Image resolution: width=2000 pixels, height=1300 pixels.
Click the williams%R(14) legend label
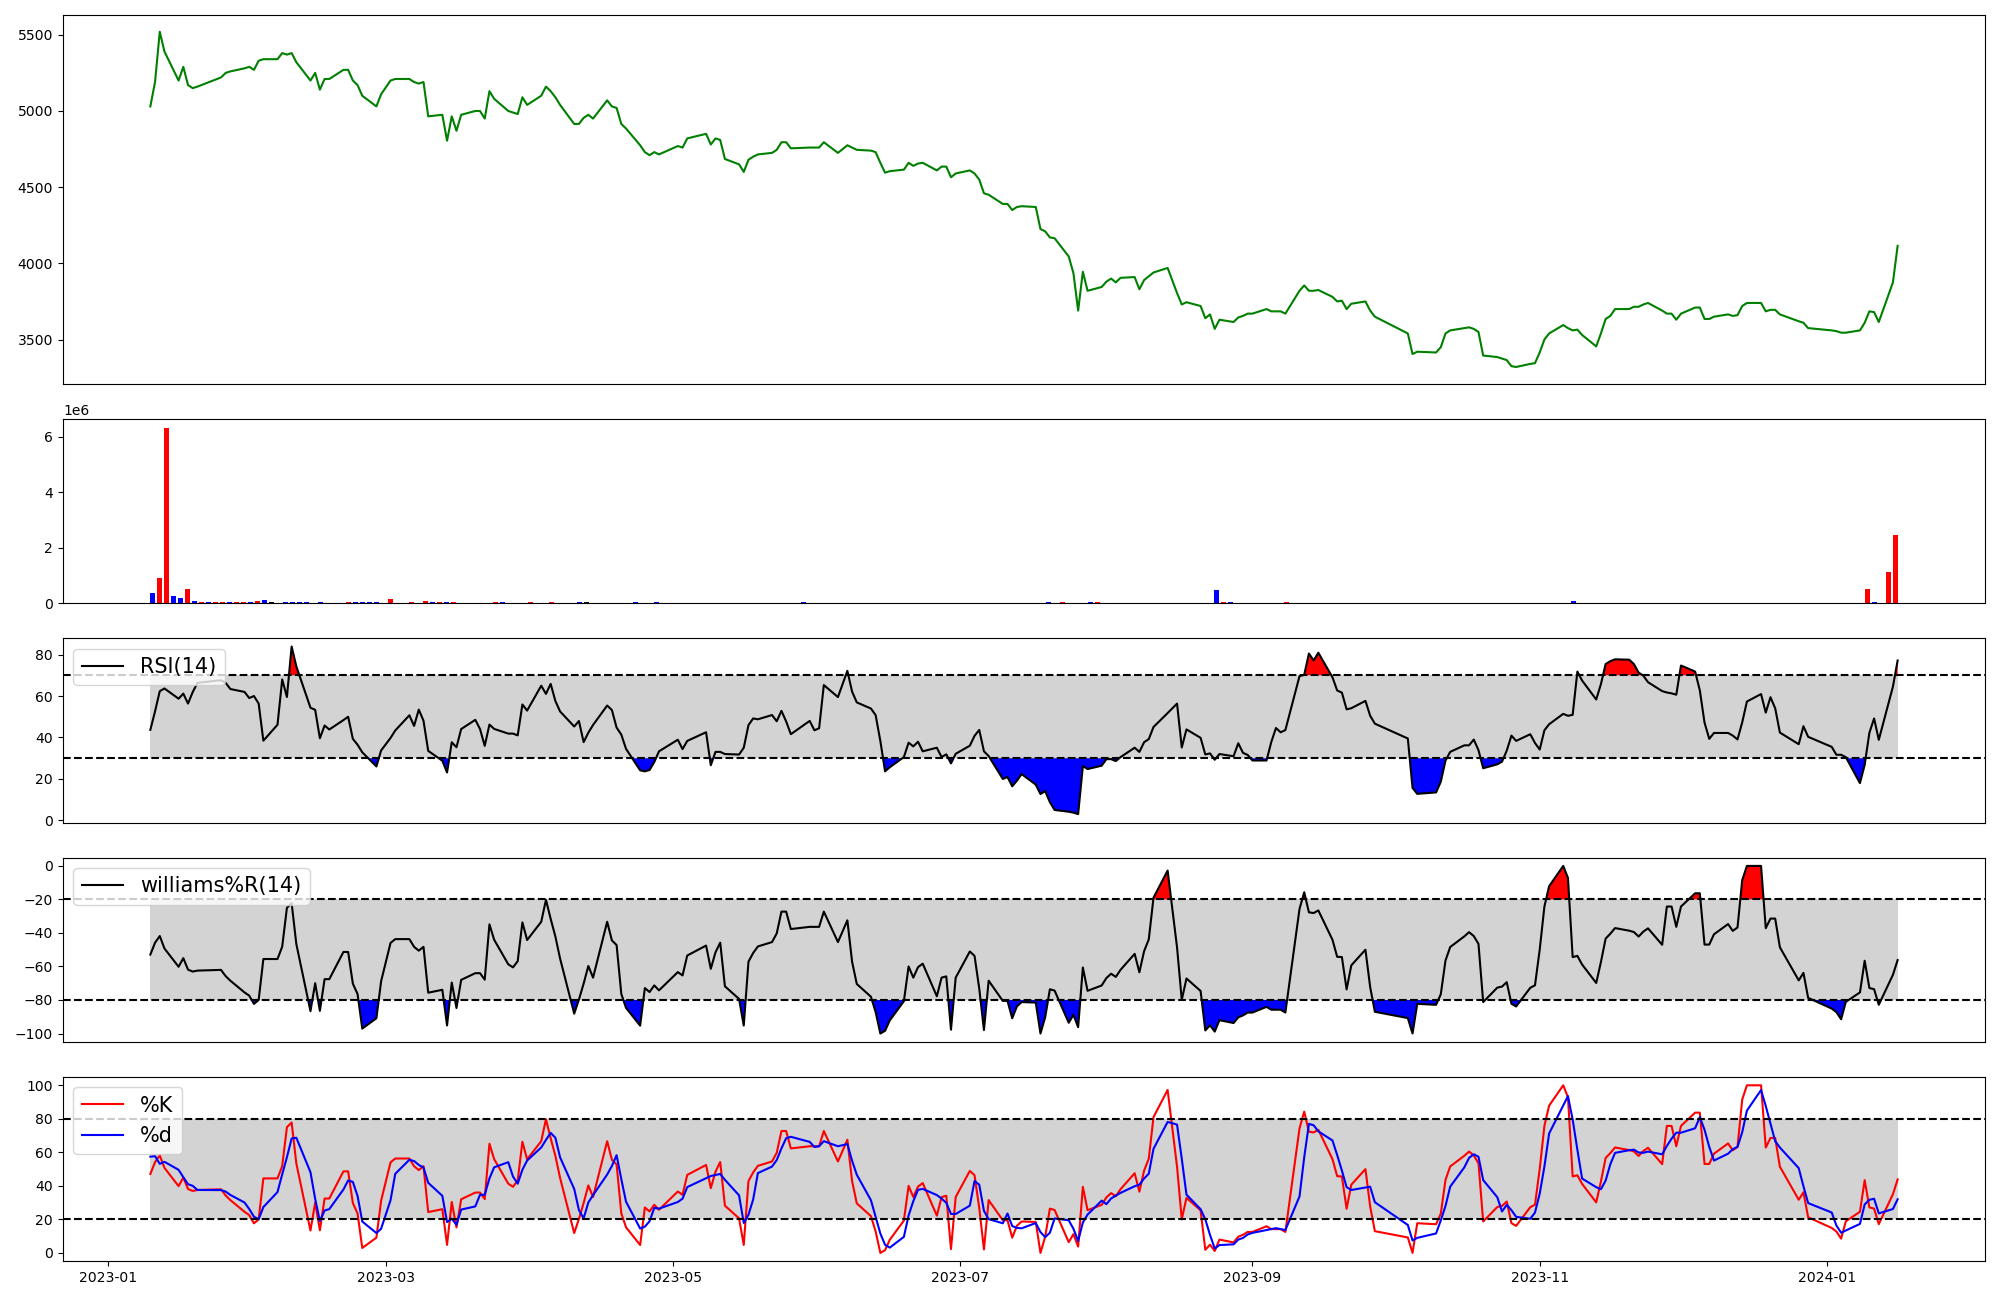click(x=220, y=885)
